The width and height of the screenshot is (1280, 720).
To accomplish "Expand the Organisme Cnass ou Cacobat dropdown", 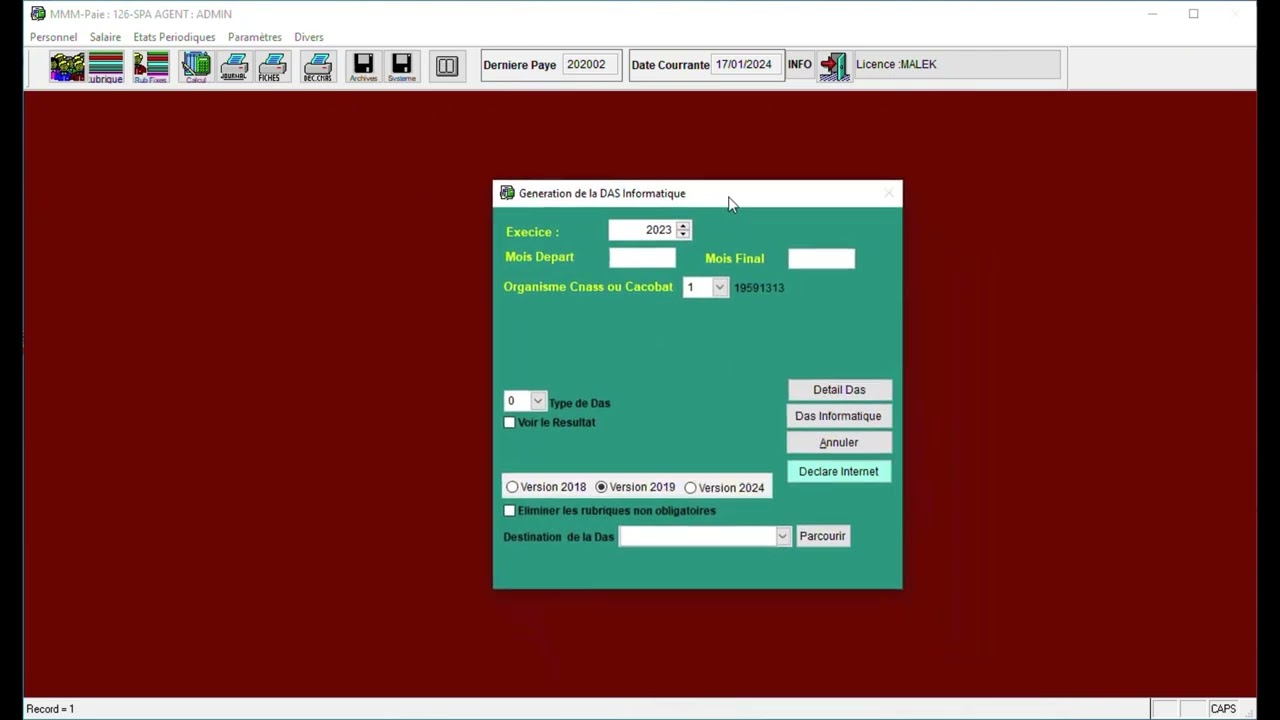I will (719, 287).
